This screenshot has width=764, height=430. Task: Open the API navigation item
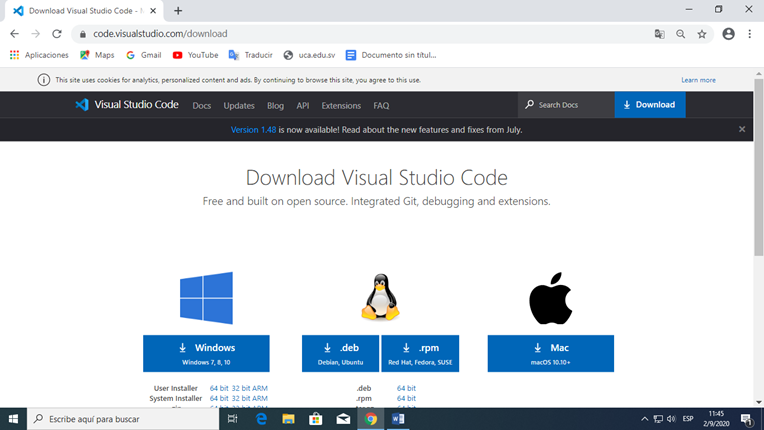(x=303, y=106)
